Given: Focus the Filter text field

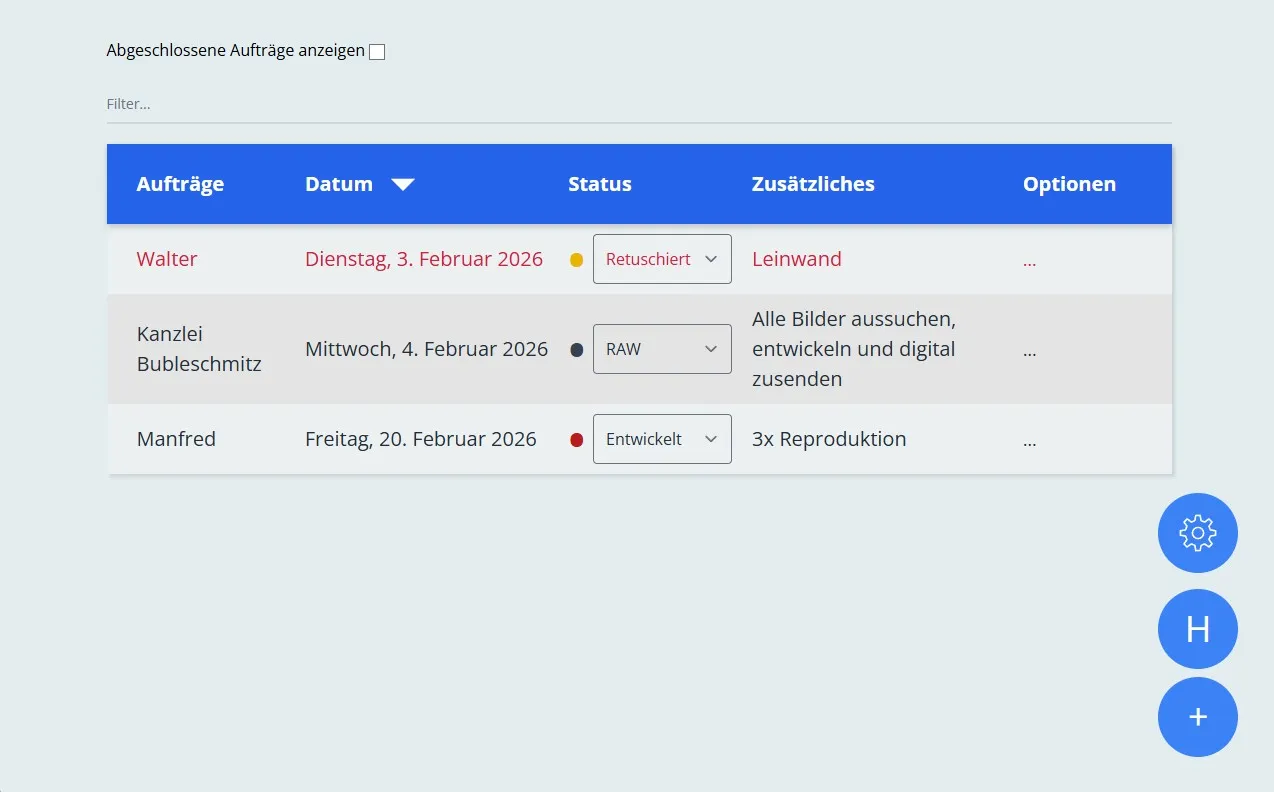Looking at the screenshot, I should pos(638,104).
